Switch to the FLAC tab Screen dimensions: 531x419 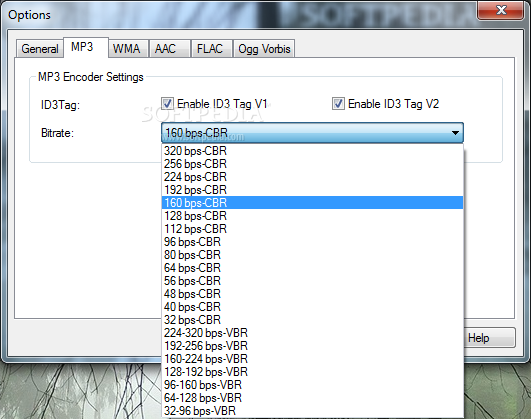coord(212,49)
